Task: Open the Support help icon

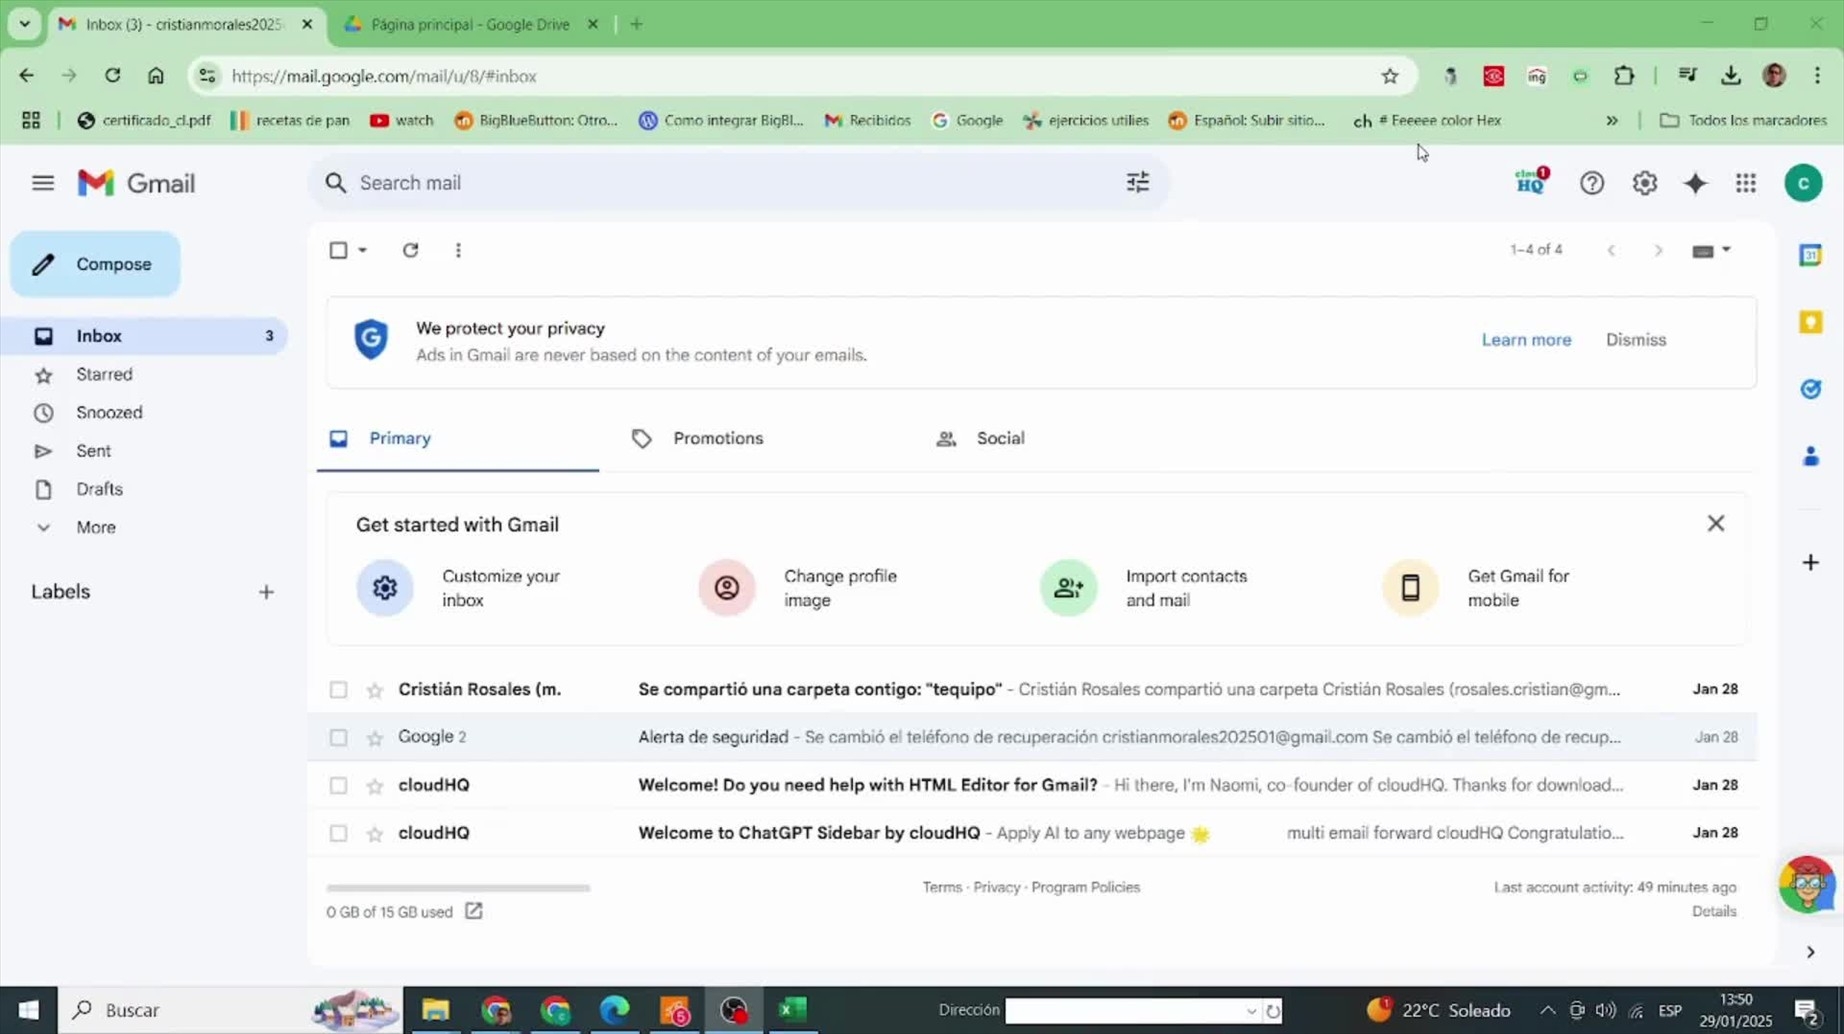Action: (1591, 183)
